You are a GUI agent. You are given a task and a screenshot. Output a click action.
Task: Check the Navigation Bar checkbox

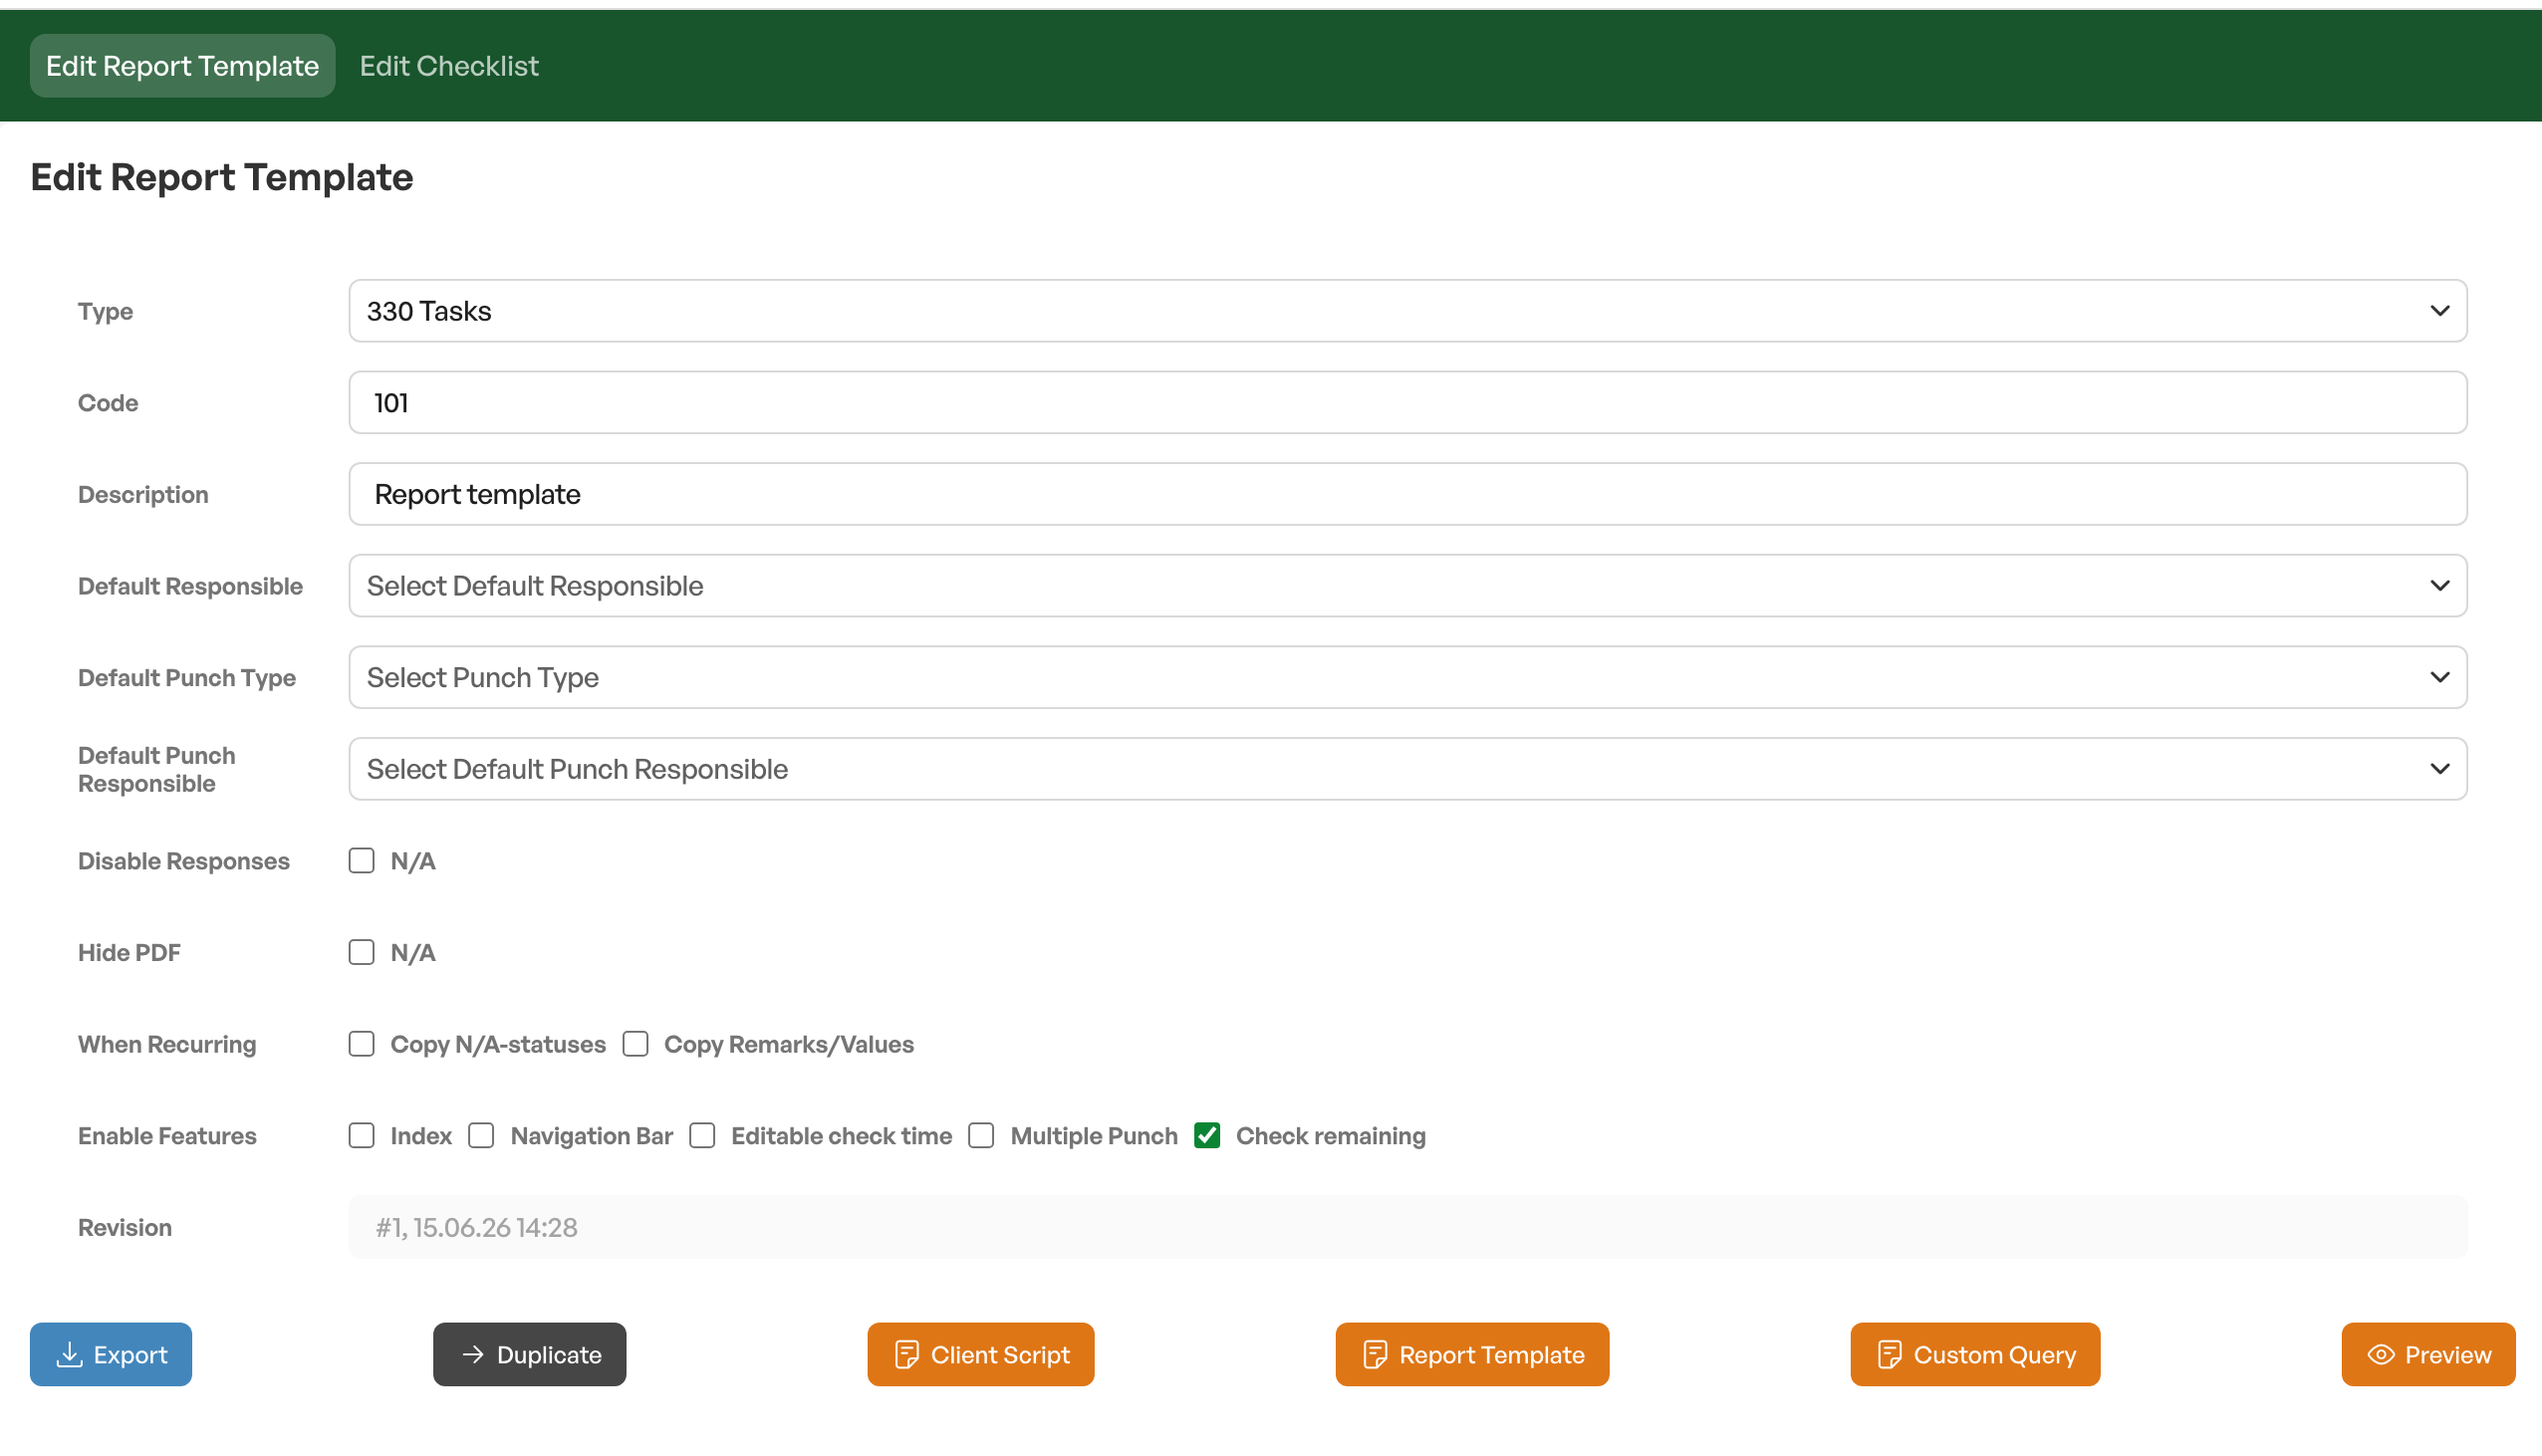(x=482, y=1136)
